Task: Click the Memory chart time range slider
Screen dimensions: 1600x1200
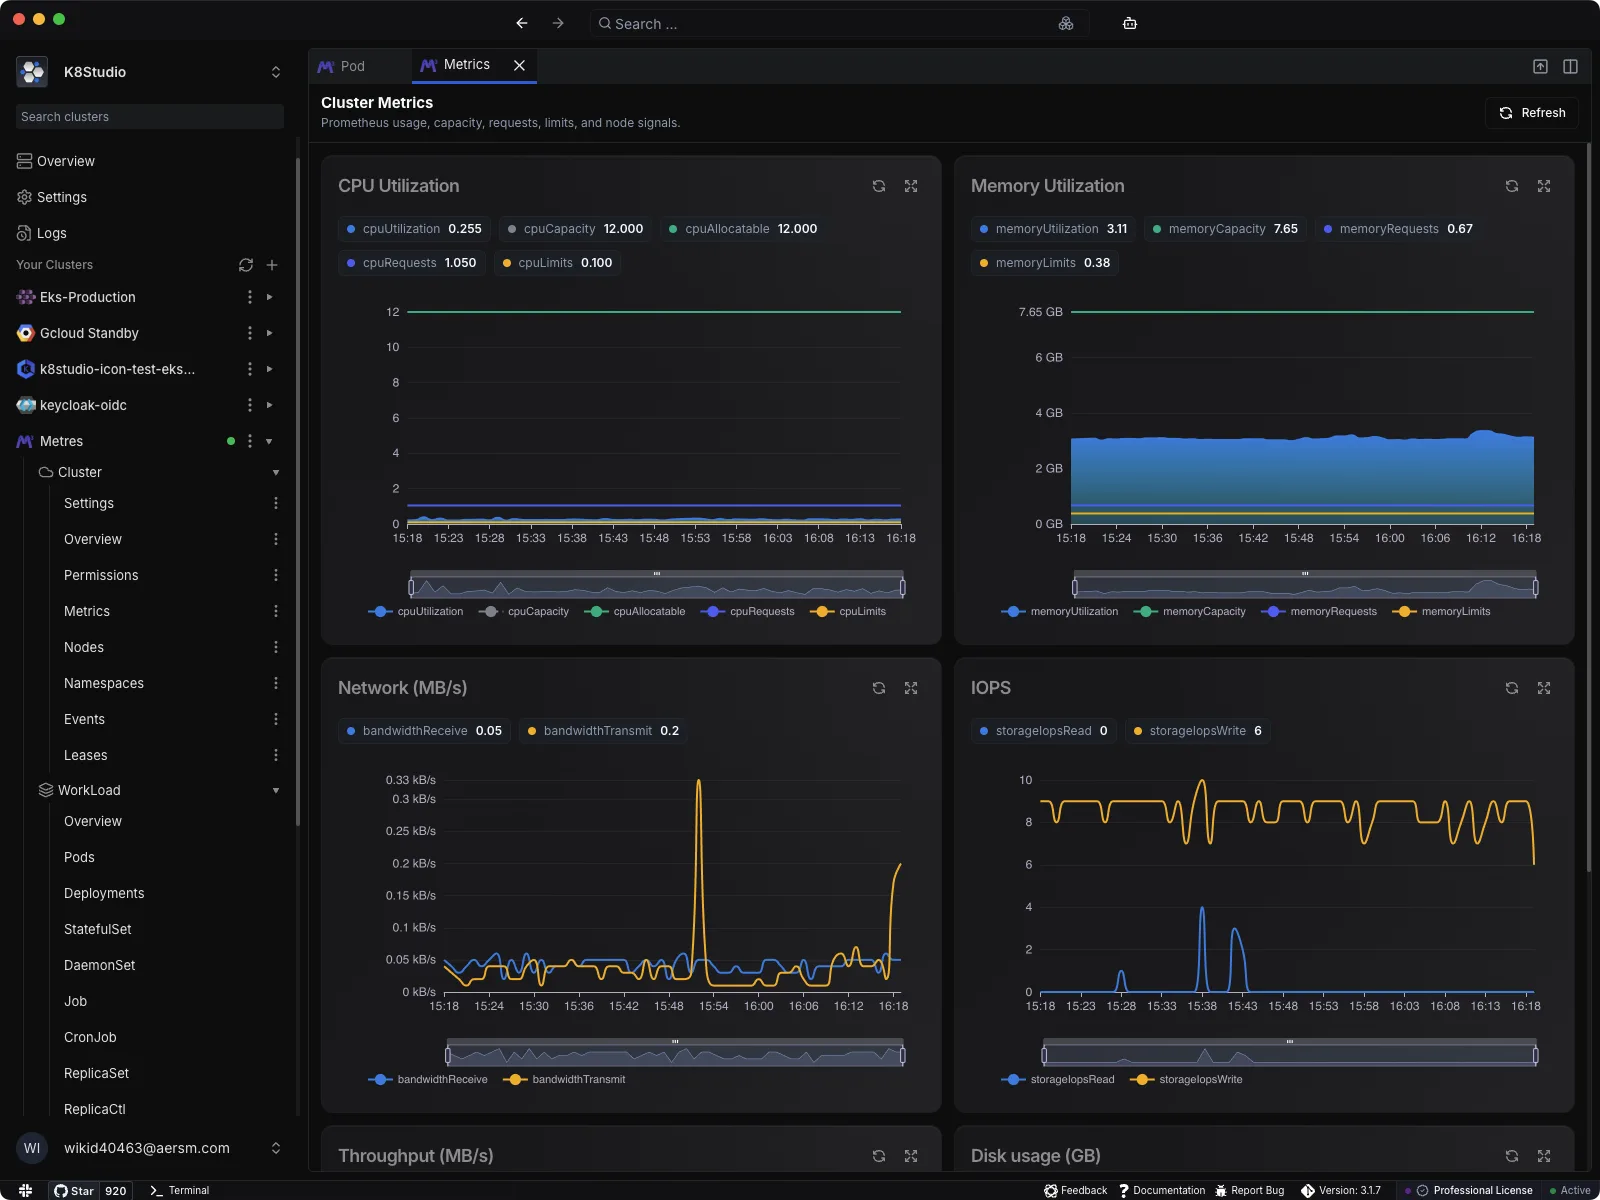Action: point(1305,585)
